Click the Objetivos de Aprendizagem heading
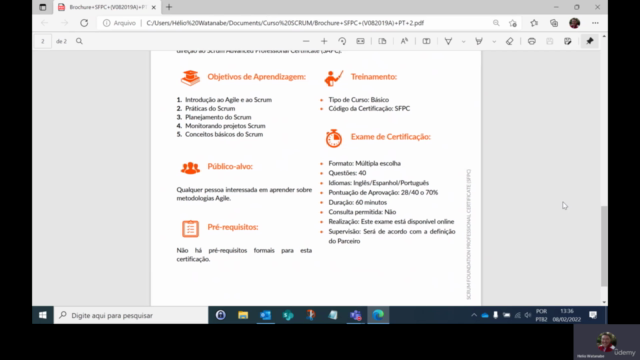 pos(256,77)
